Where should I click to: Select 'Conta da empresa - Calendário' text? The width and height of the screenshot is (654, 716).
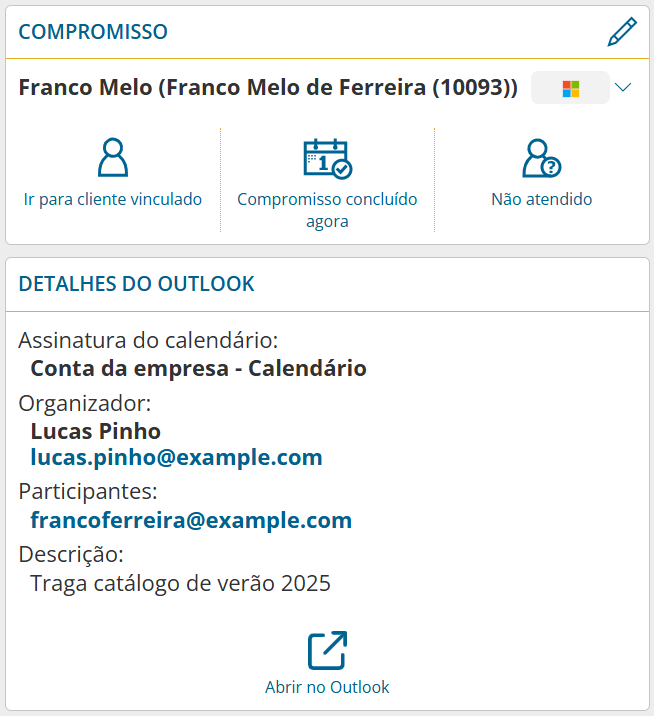click(198, 368)
